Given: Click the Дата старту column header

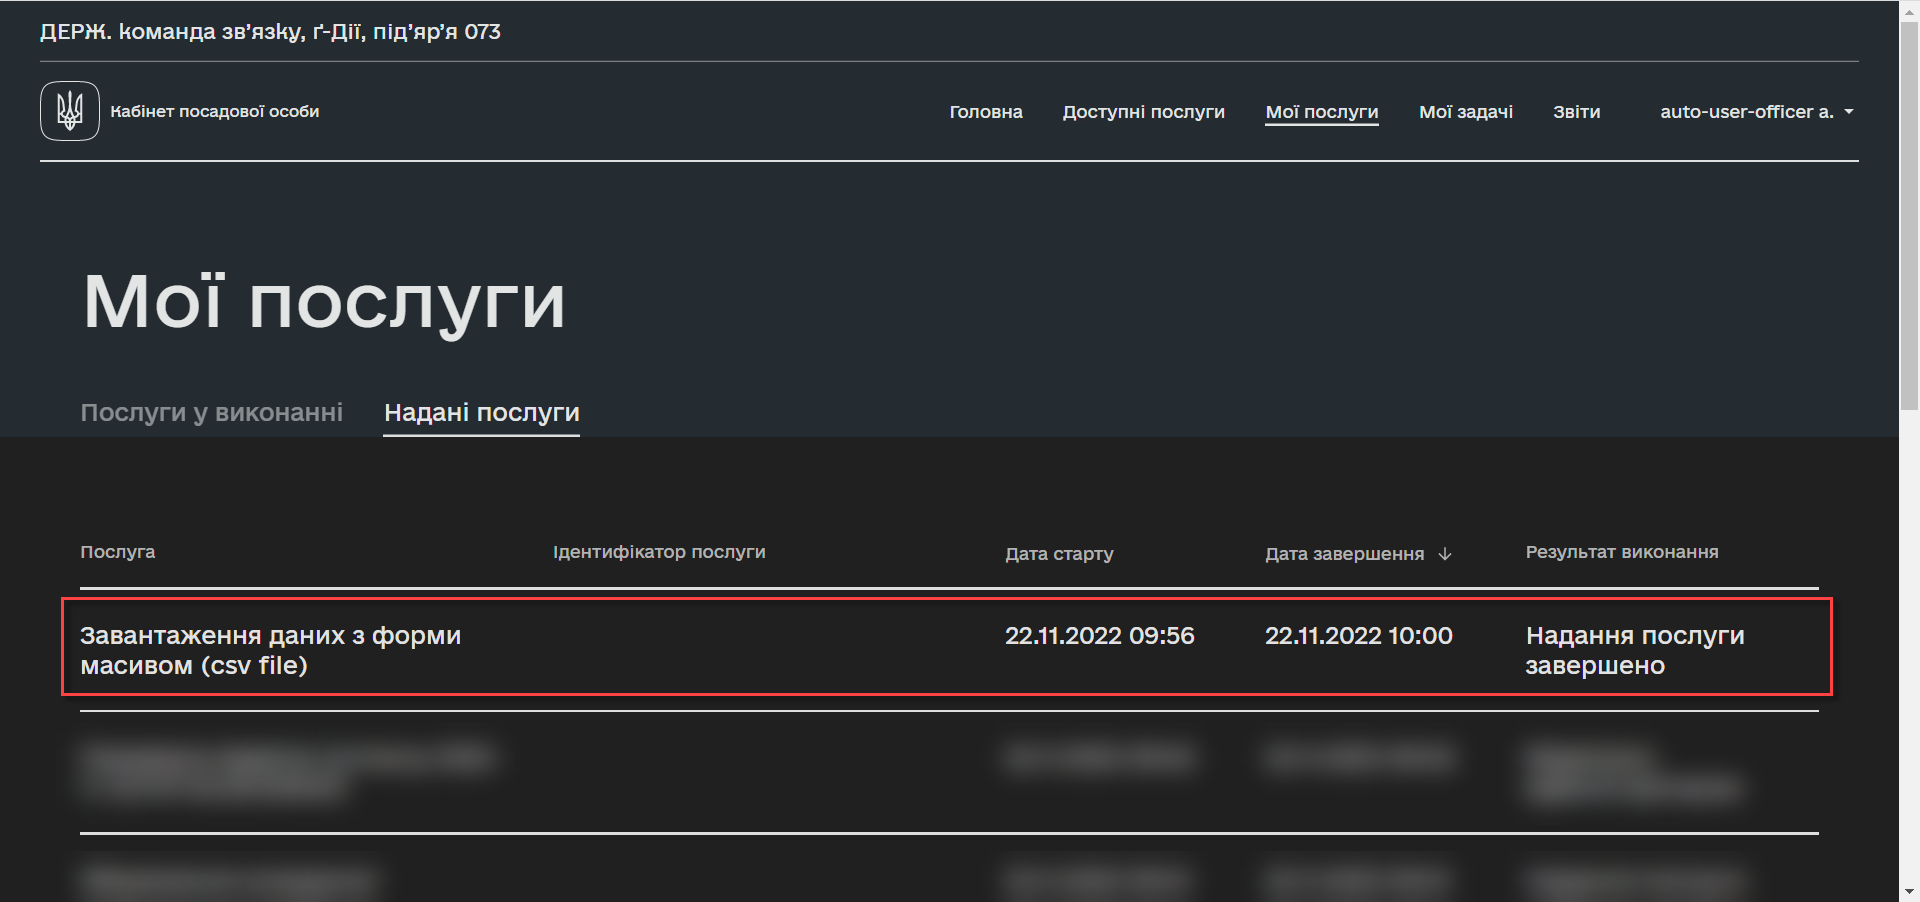Looking at the screenshot, I should coord(1059,554).
